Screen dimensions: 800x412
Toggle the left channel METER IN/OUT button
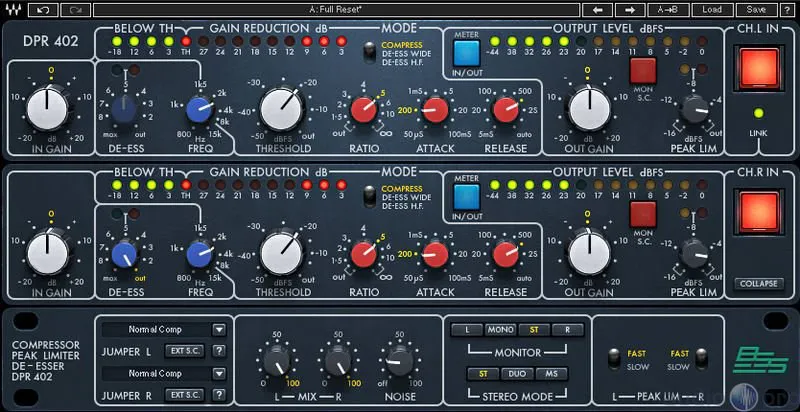(x=466, y=53)
